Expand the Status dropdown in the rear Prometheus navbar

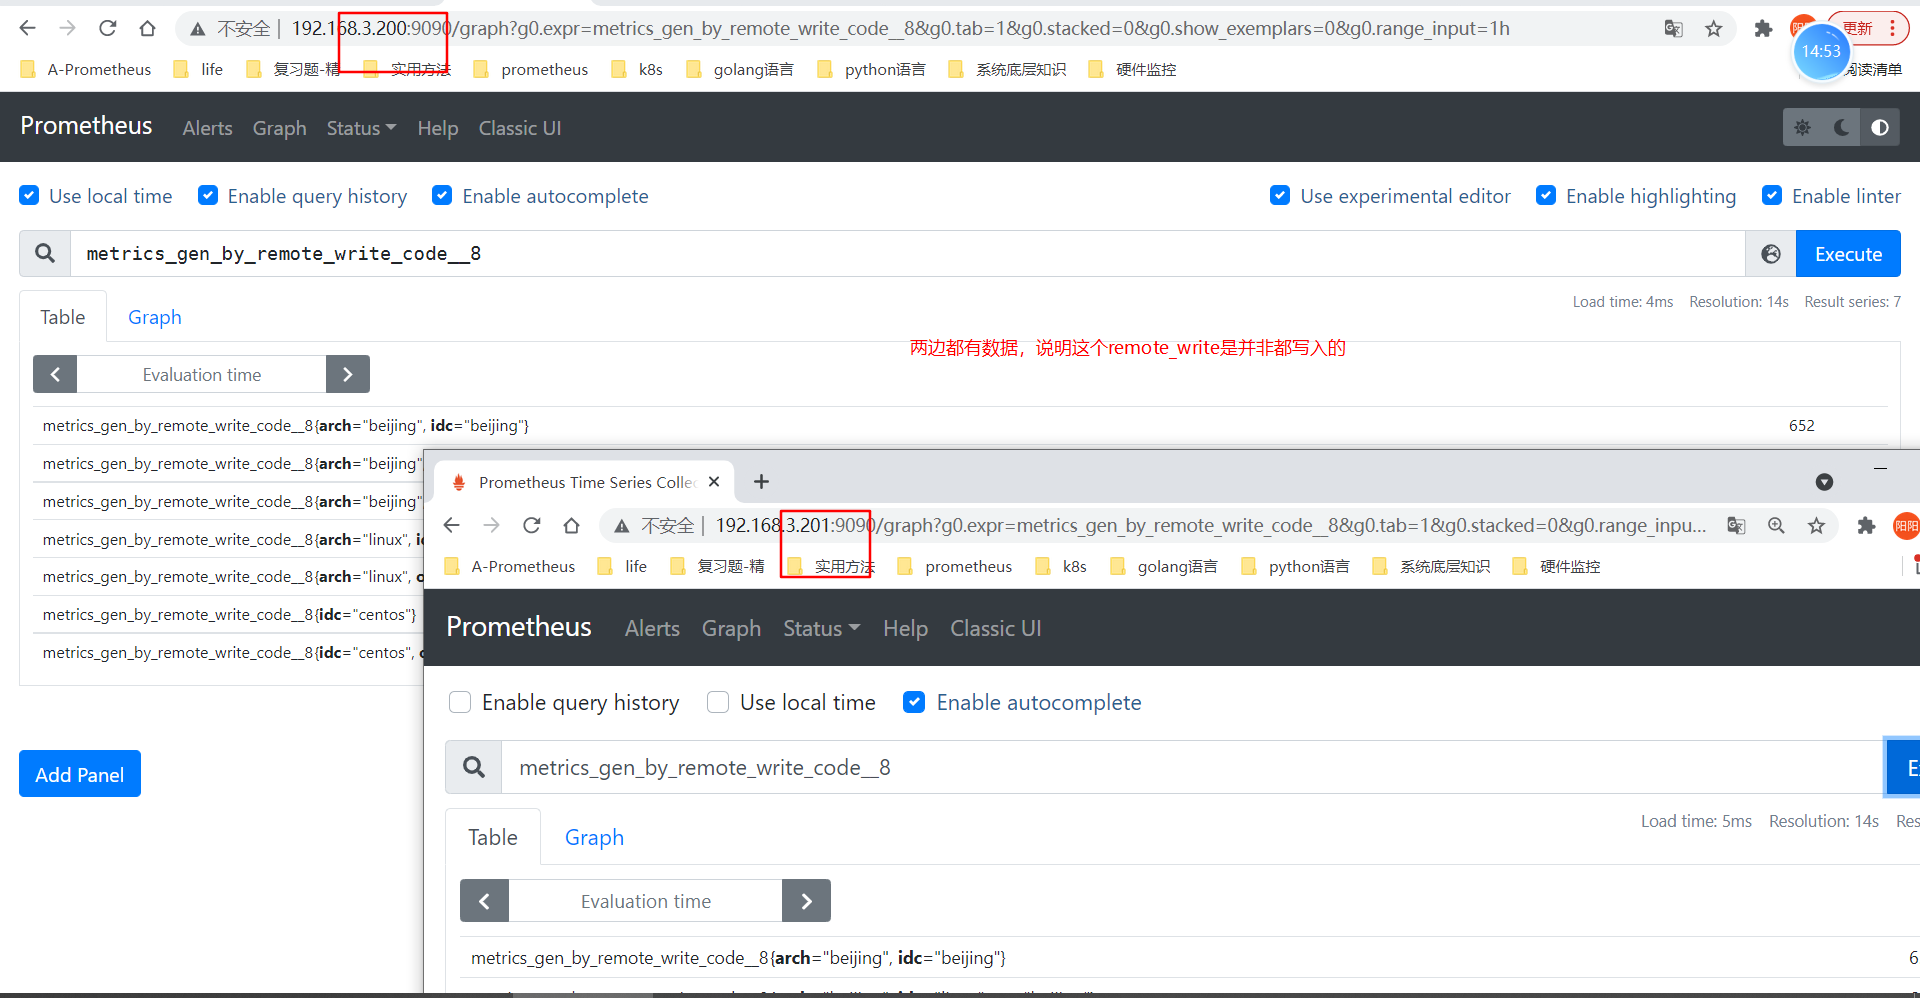[361, 128]
